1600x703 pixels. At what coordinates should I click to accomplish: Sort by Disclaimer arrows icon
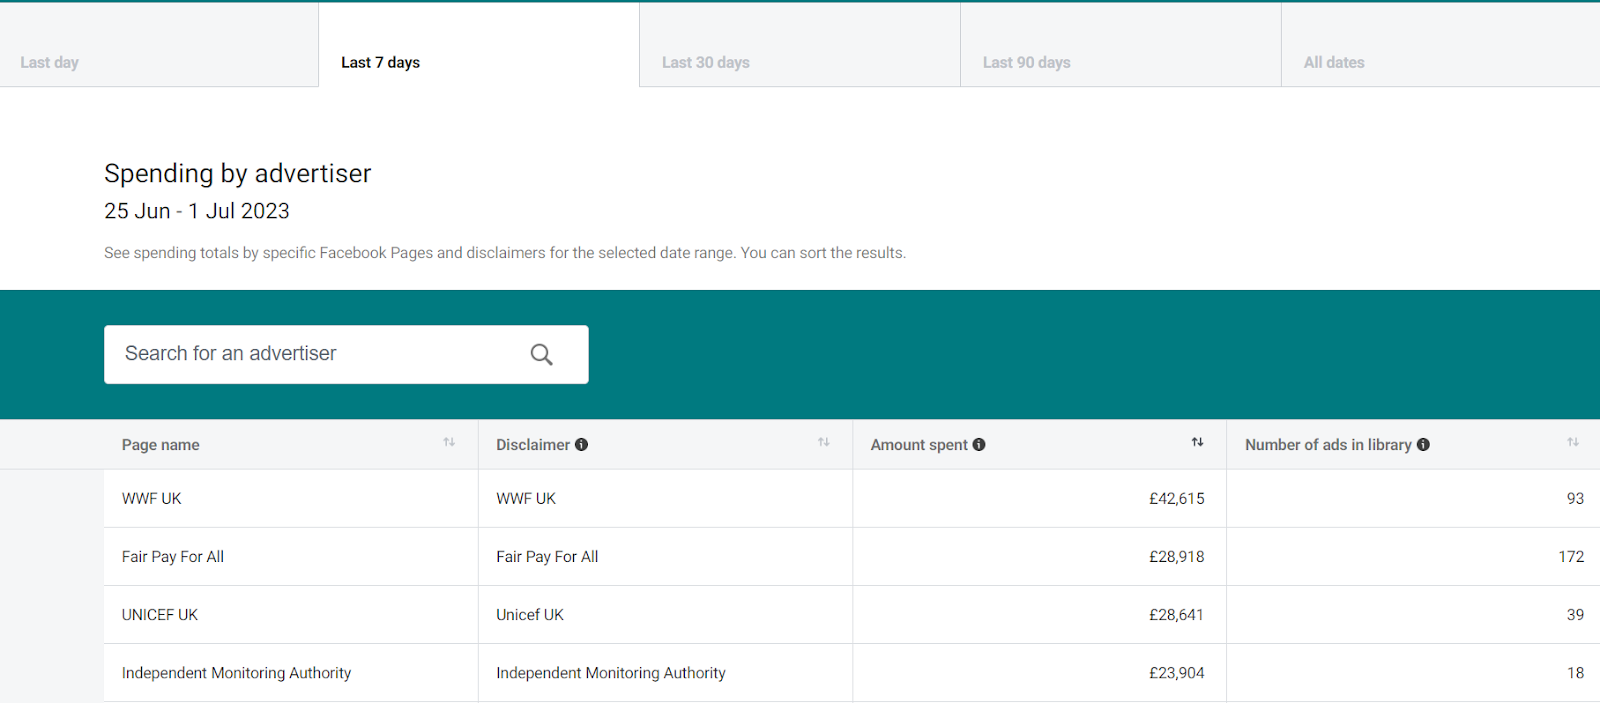824,442
